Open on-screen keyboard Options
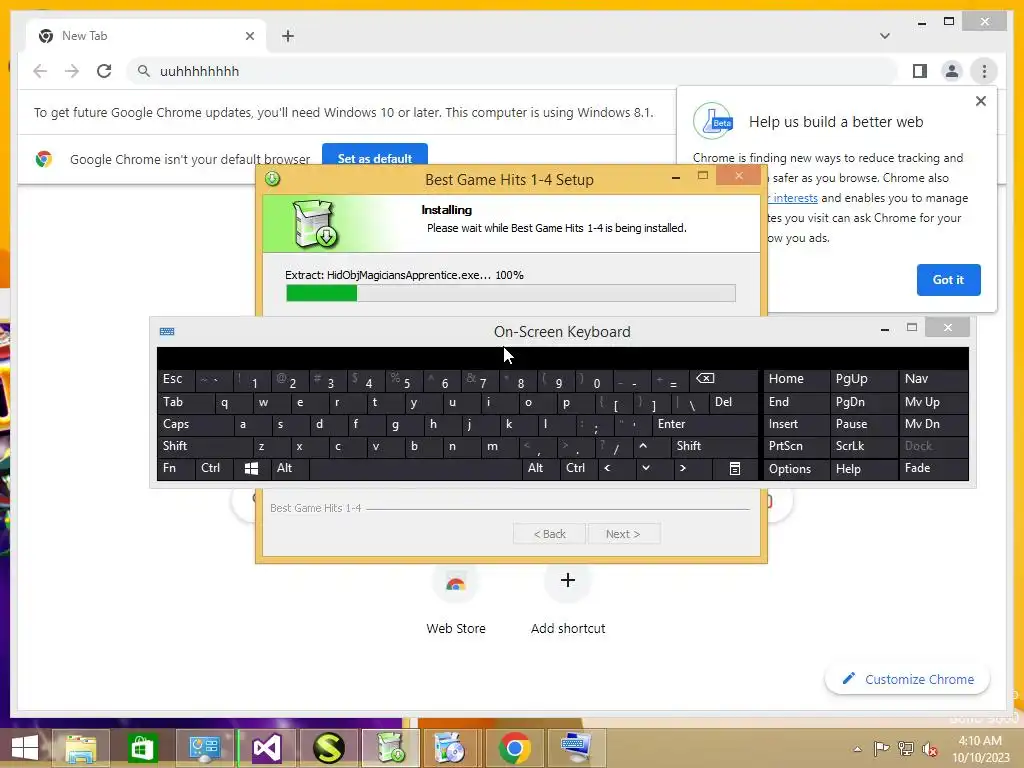The width and height of the screenshot is (1024, 768). coord(796,468)
